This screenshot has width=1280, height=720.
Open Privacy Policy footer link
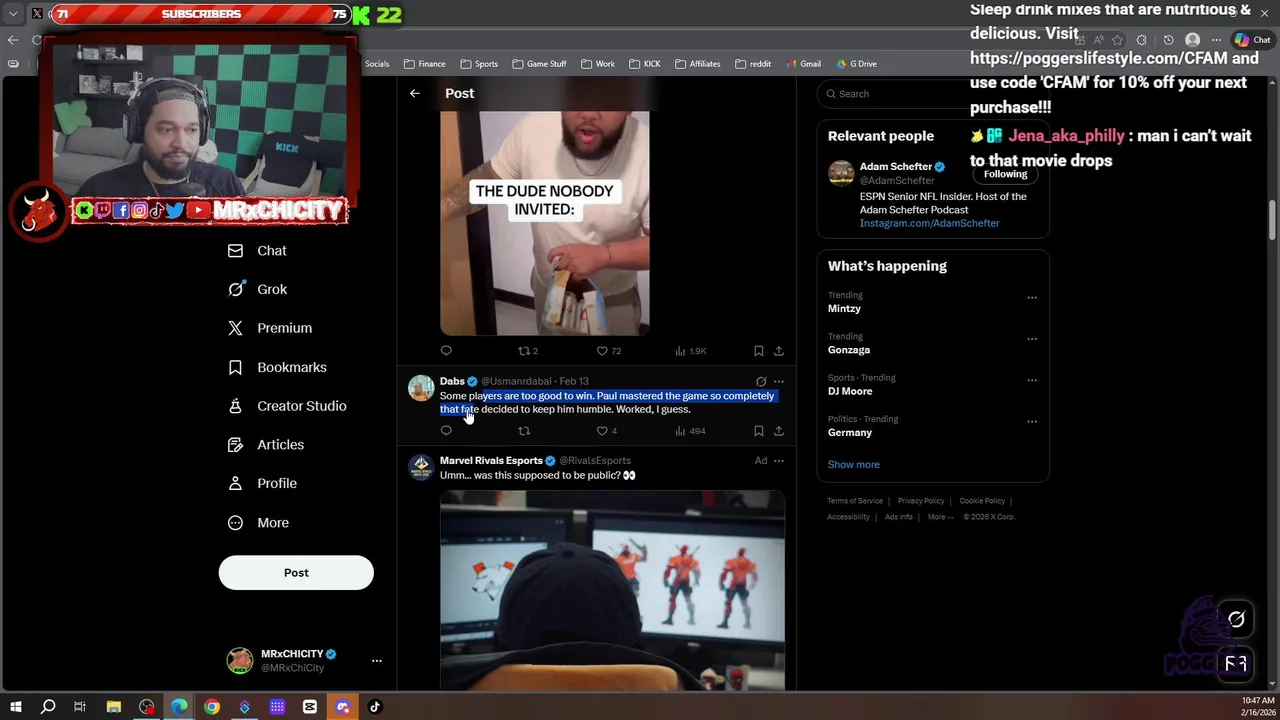[x=921, y=501]
